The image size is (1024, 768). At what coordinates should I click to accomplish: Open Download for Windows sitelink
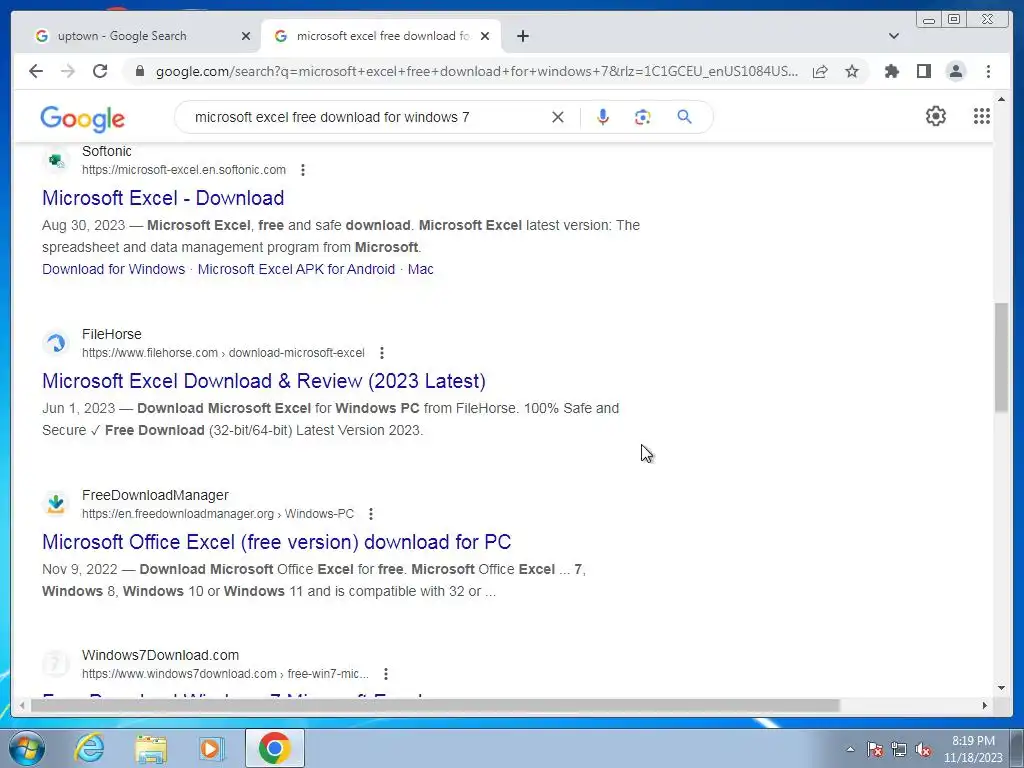pyautogui.click(x=114, y=269)
